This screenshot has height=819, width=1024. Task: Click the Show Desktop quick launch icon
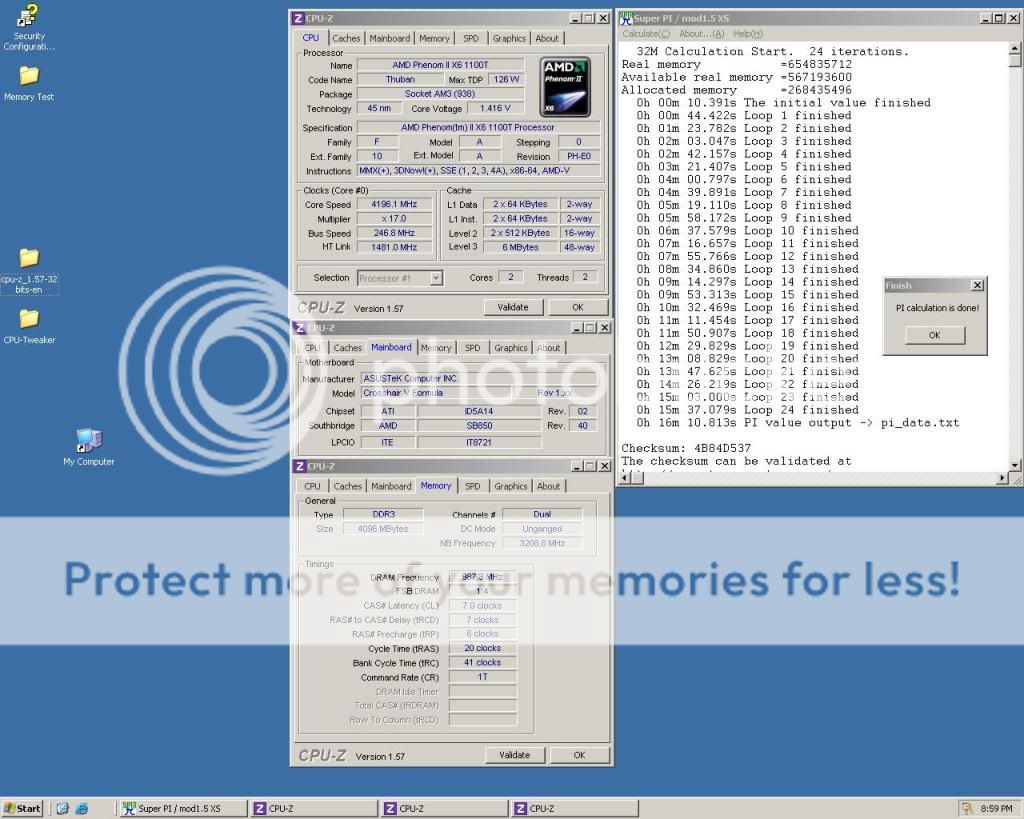[62, 808]
